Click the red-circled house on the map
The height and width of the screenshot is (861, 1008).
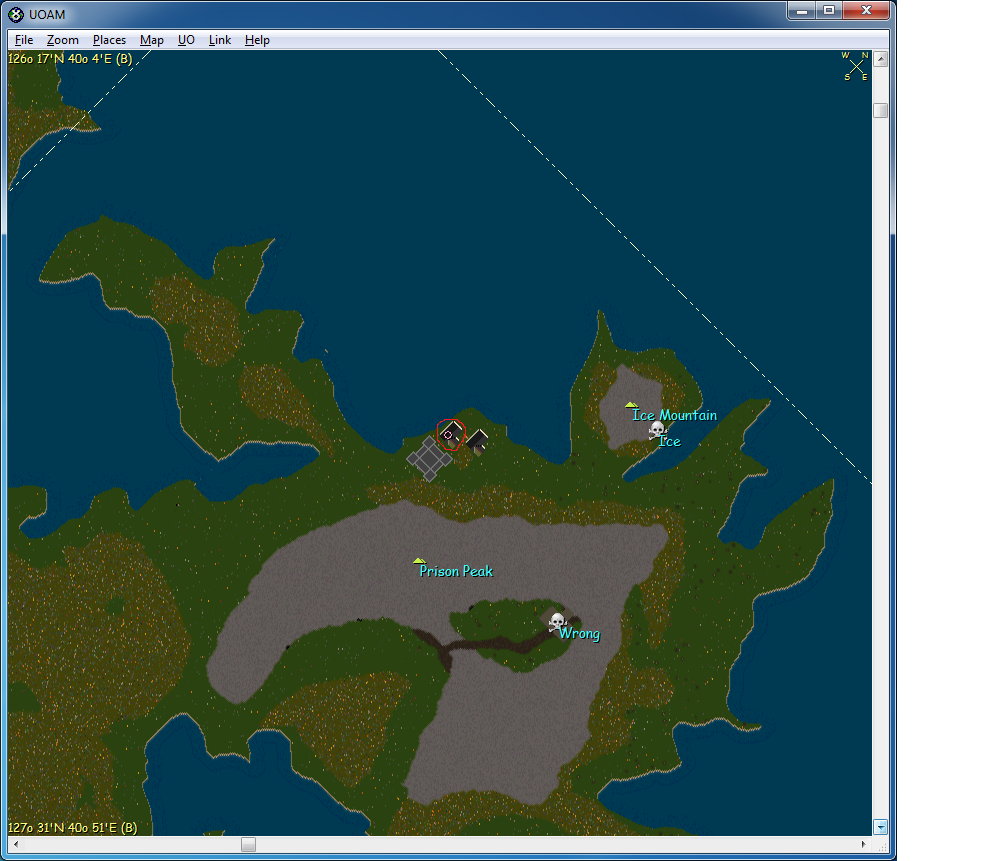pos(451,434)
